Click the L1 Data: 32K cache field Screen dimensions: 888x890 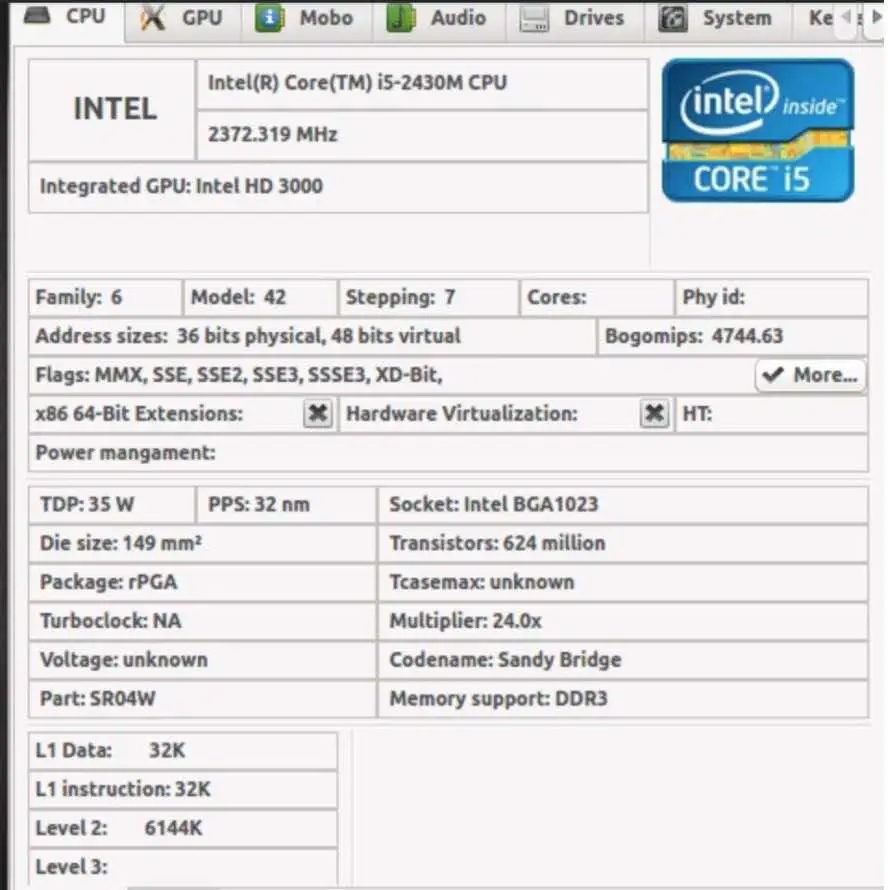coord(183,751)
